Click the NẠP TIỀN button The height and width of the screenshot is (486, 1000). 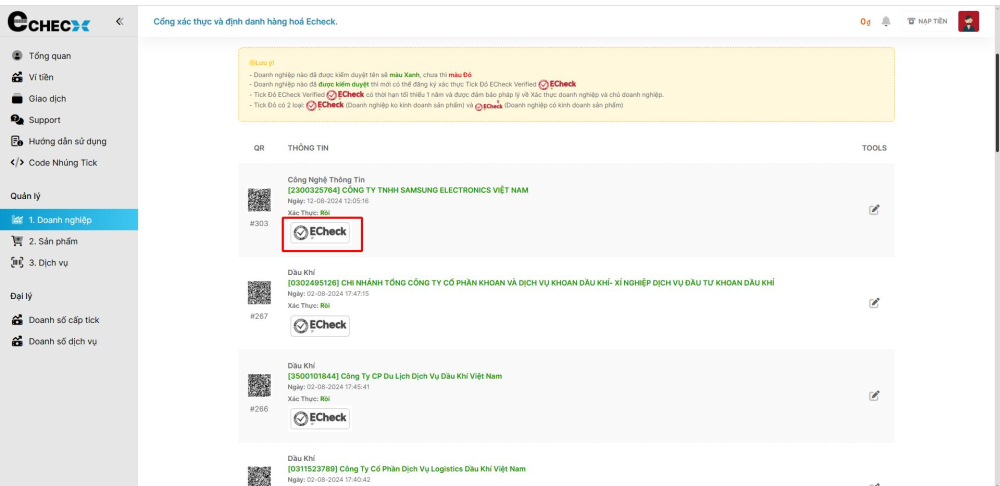coord(926,21)
